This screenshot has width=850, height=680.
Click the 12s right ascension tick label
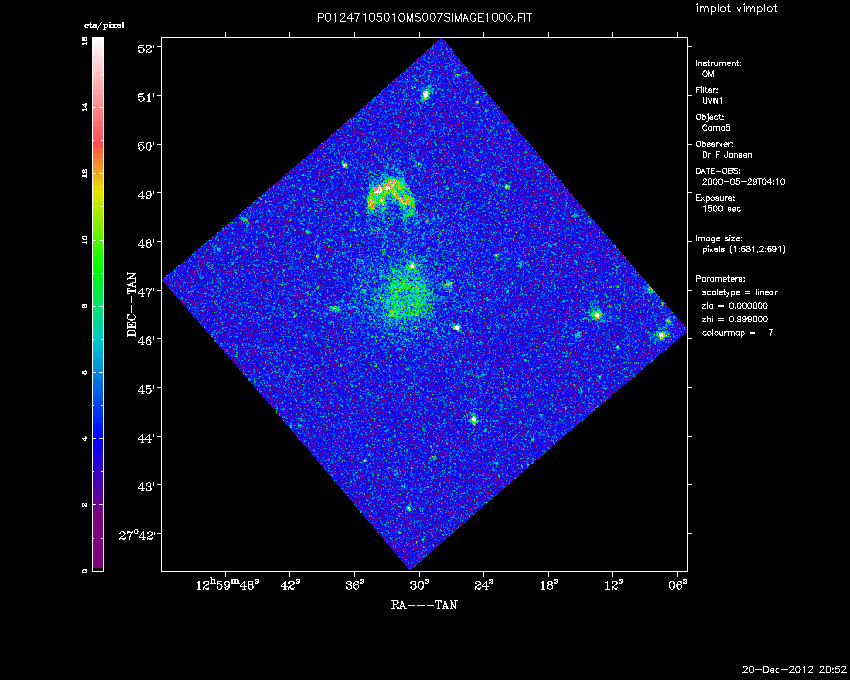(x=613, y=586)
